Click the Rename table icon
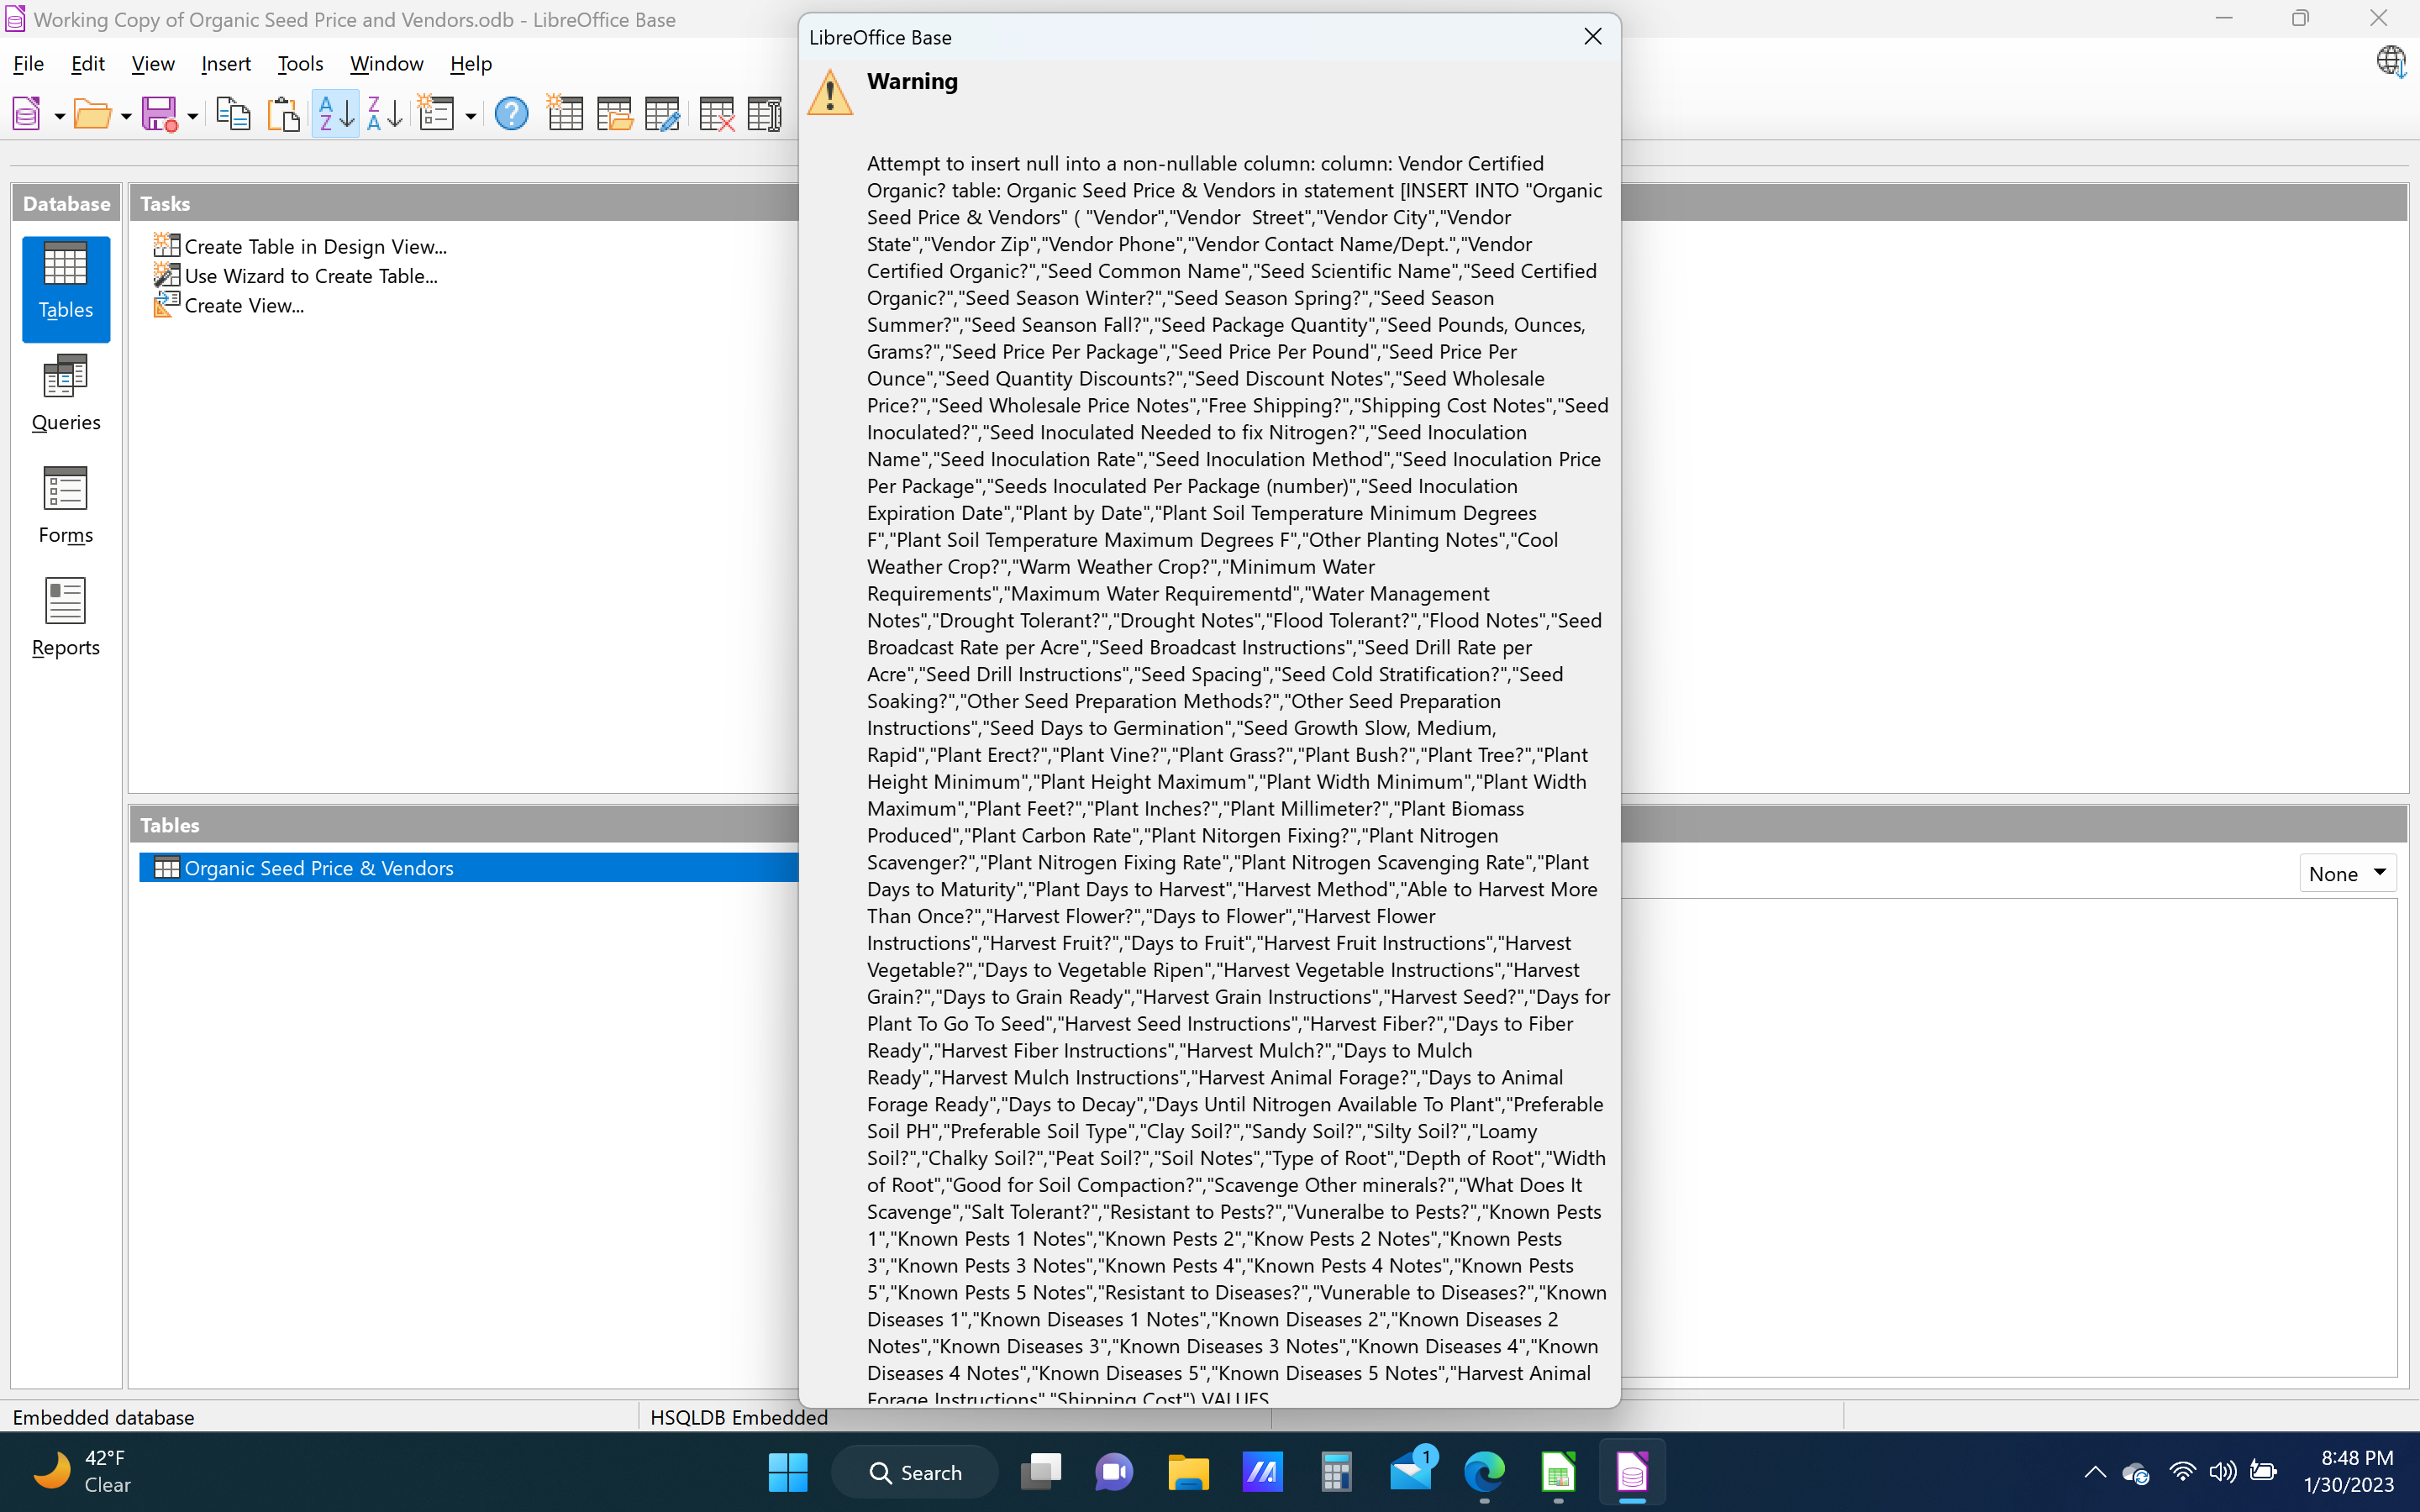This screenshot has height=1512, width=2420. point(765,114)
